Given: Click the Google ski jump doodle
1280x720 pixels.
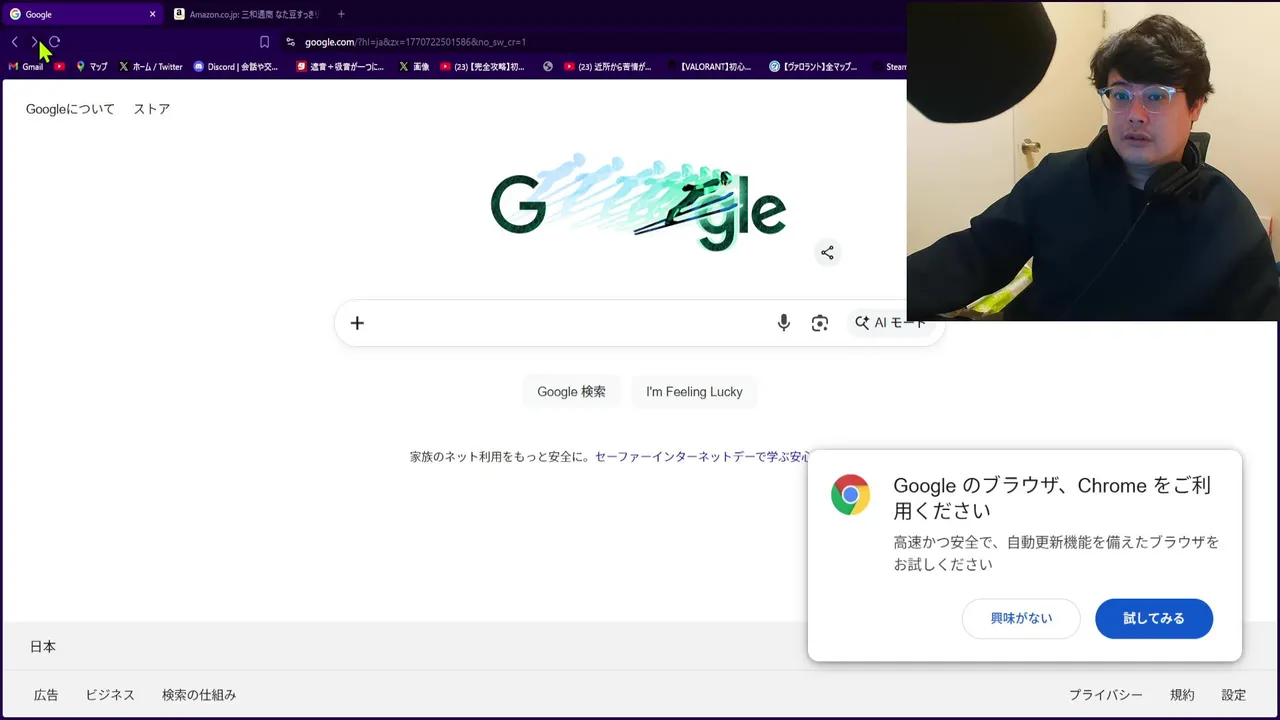Looking at the screenshot, I should click(638, 203).
